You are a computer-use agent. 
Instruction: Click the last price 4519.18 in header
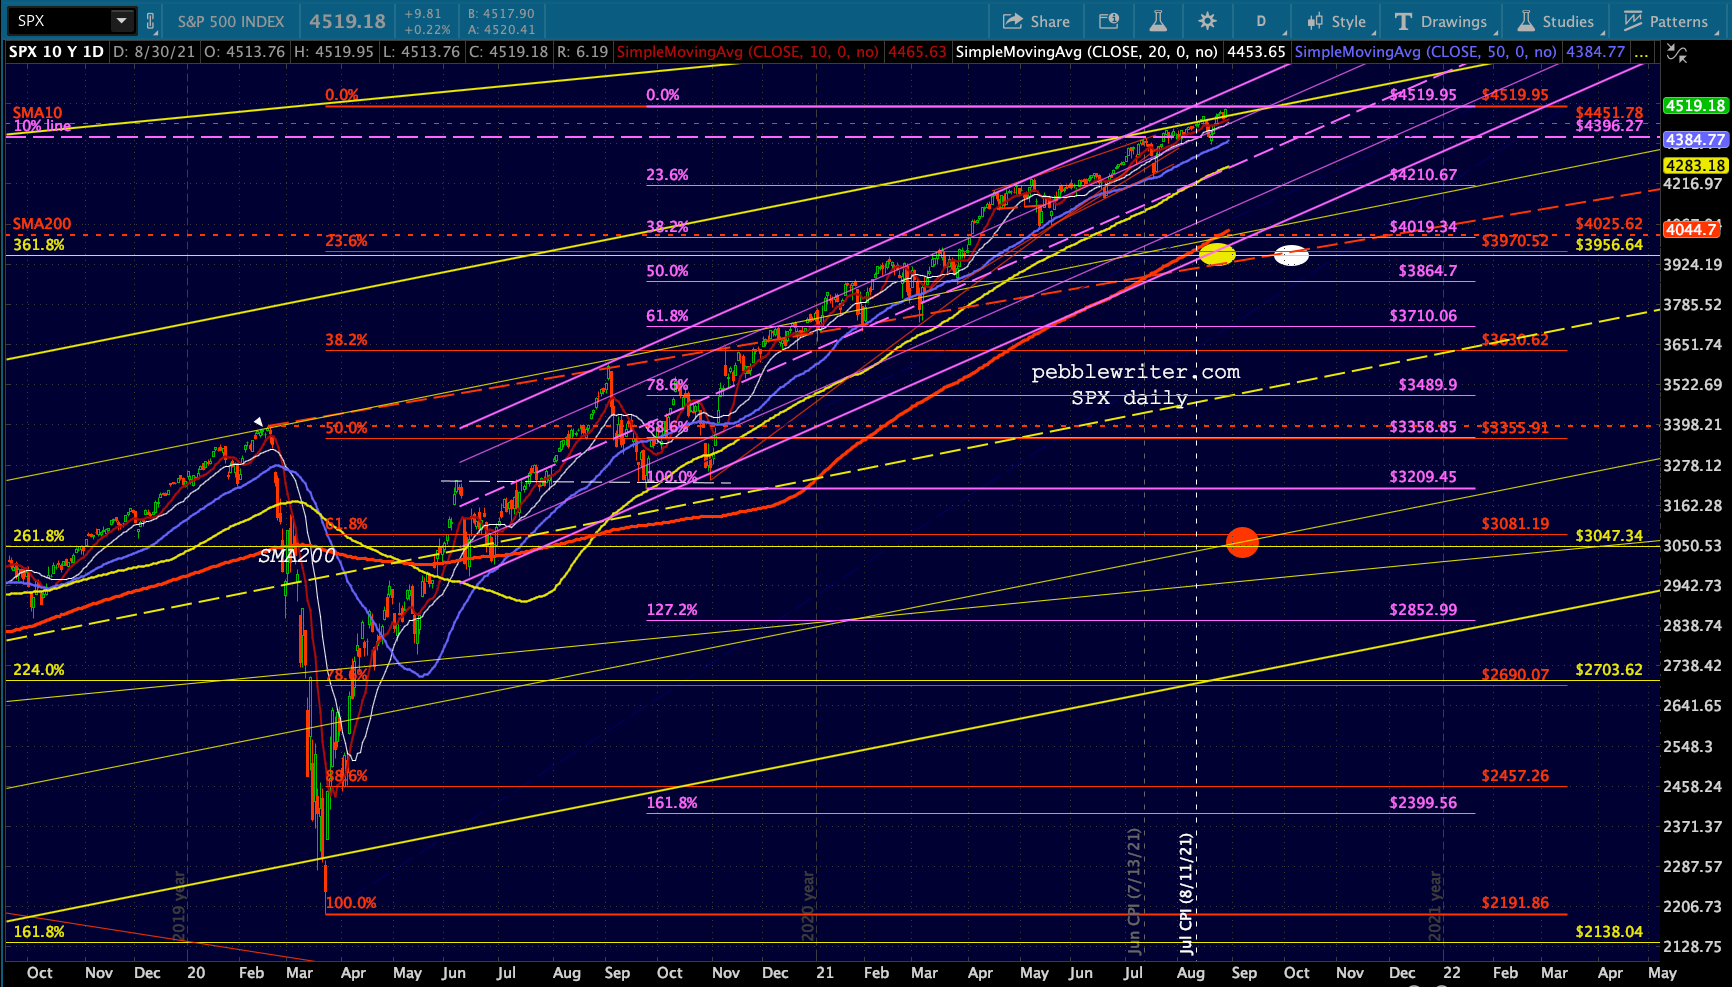[347, 21]
